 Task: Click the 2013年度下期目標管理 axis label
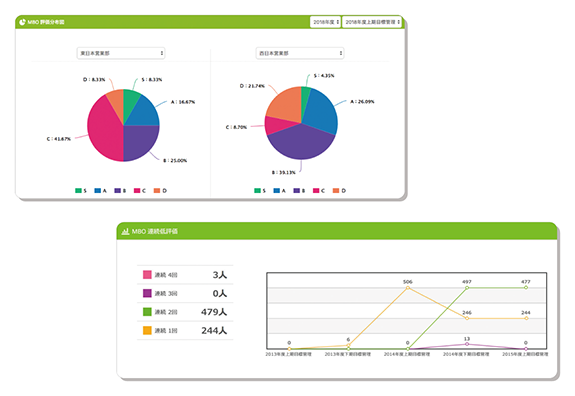(x=348, y=354)
